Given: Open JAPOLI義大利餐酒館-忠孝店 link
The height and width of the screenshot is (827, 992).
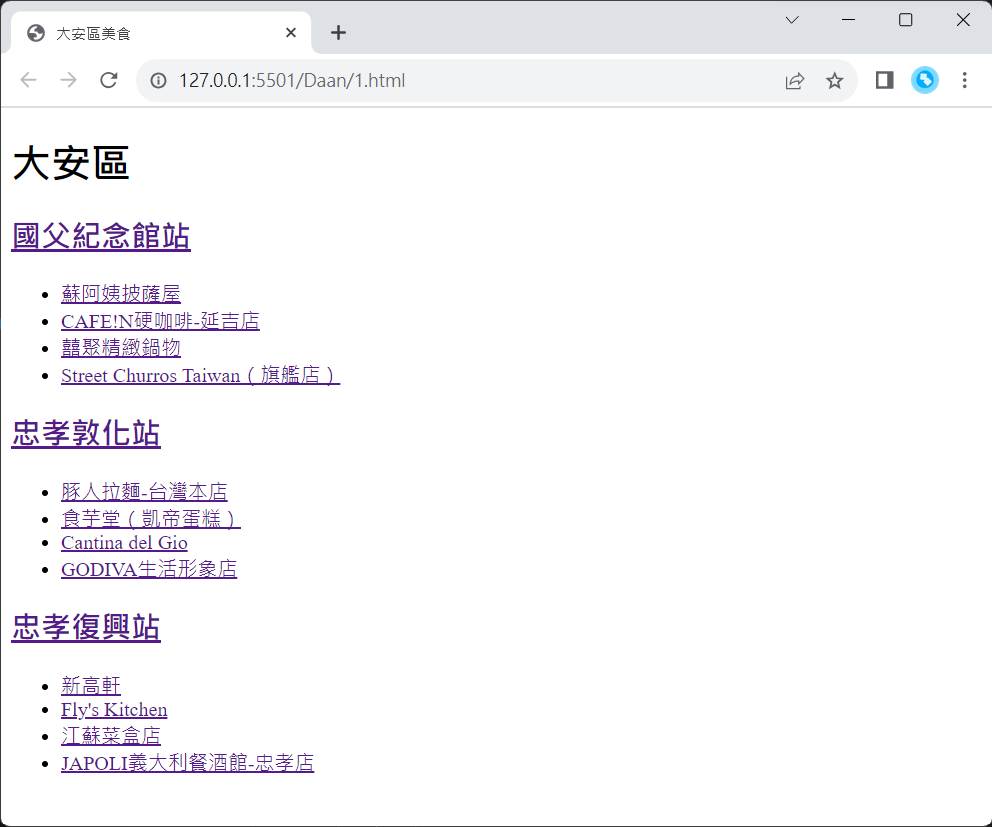Looking at the screenshot, I should (x=187, y=762).
